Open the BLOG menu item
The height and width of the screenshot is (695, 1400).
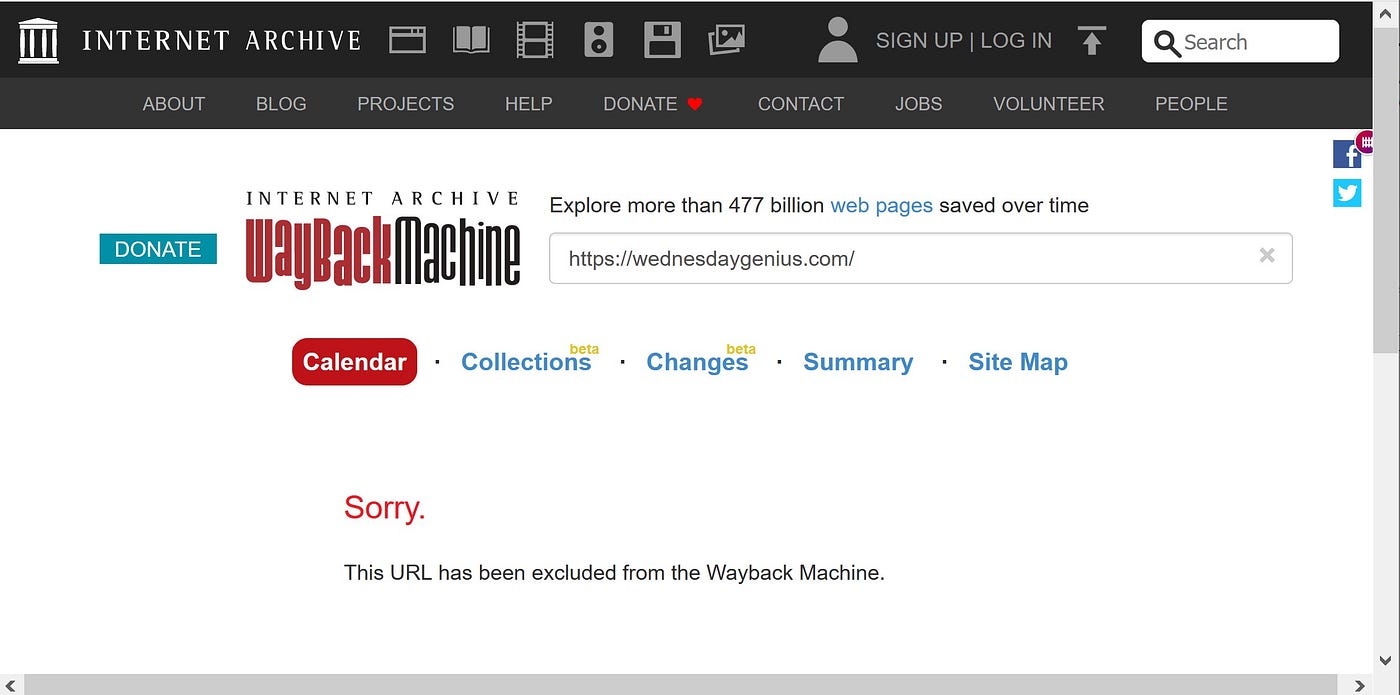281,104
